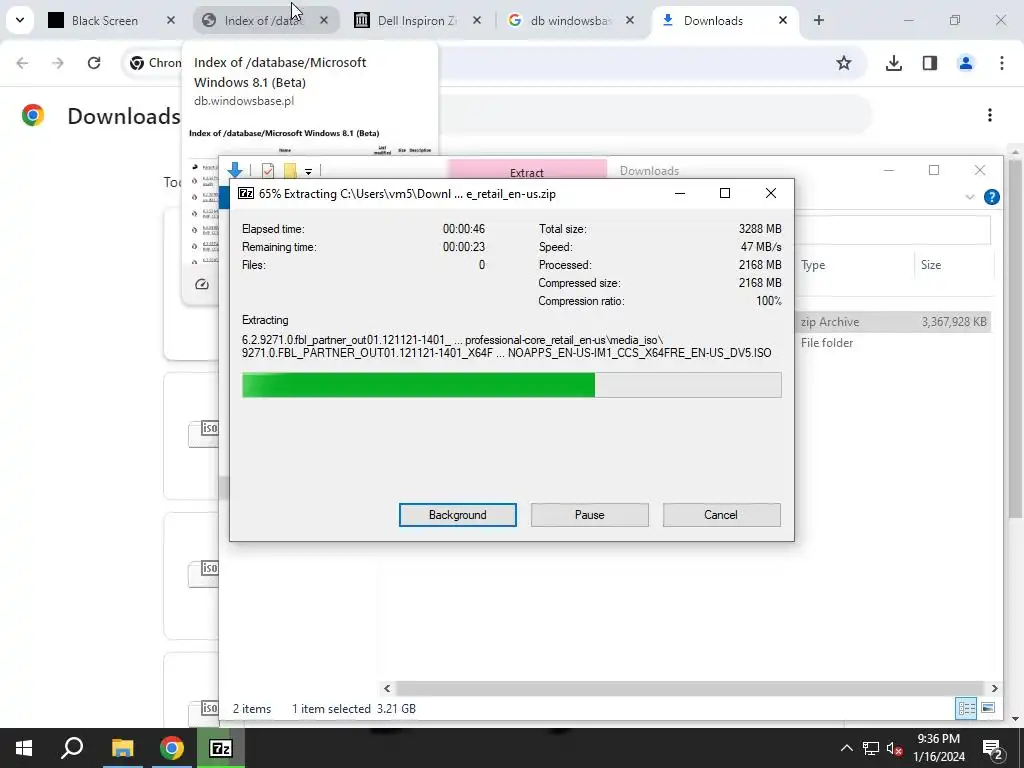Open Explorer Help icon
1024x768 pixels.
point(991,197)
